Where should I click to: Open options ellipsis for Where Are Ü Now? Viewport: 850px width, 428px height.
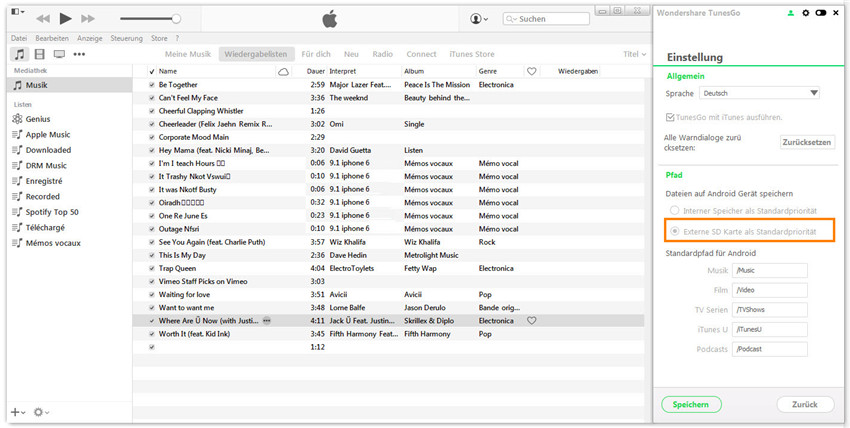tap(267, 321)
